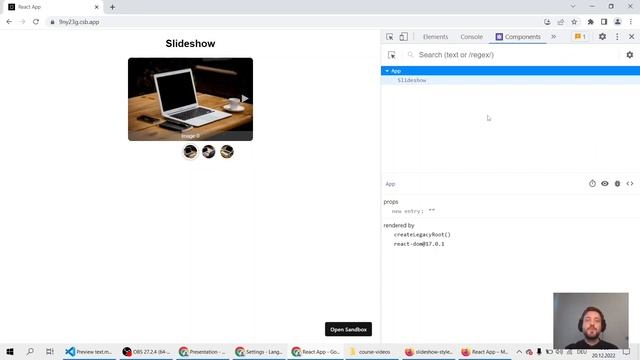Viewport: 640px width, 360px height.
Task: Click the address bar URL
Action: click(79, 22)
